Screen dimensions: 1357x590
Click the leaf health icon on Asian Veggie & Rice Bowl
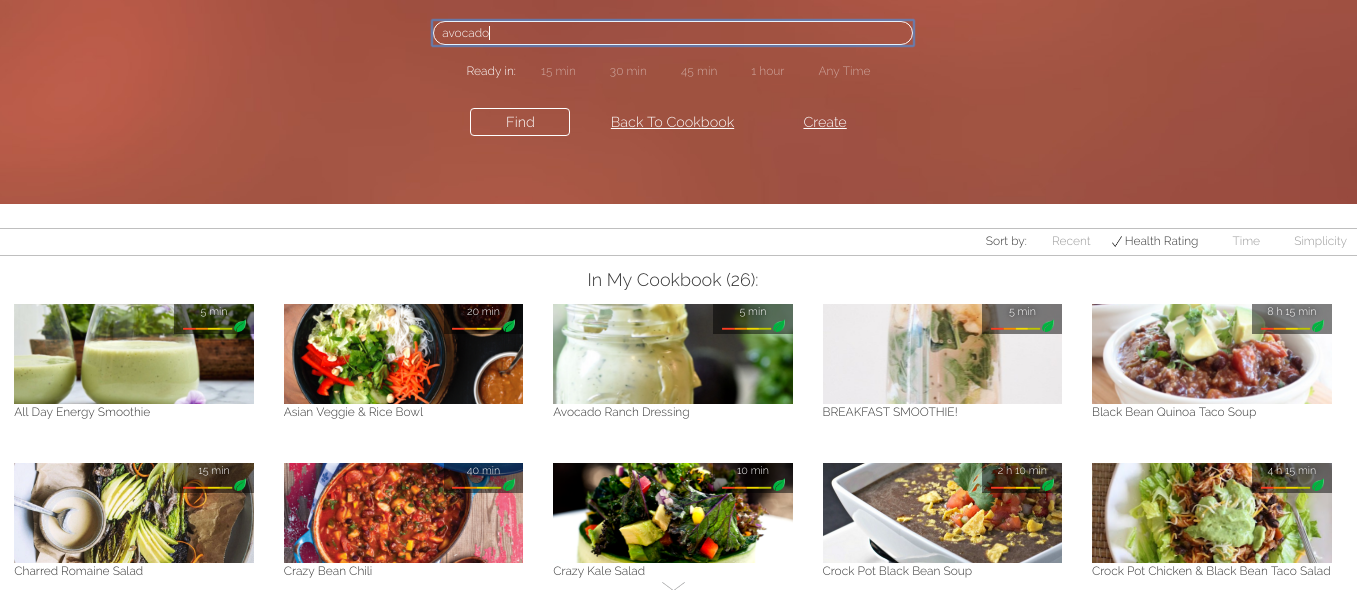(x=509, y=326)
